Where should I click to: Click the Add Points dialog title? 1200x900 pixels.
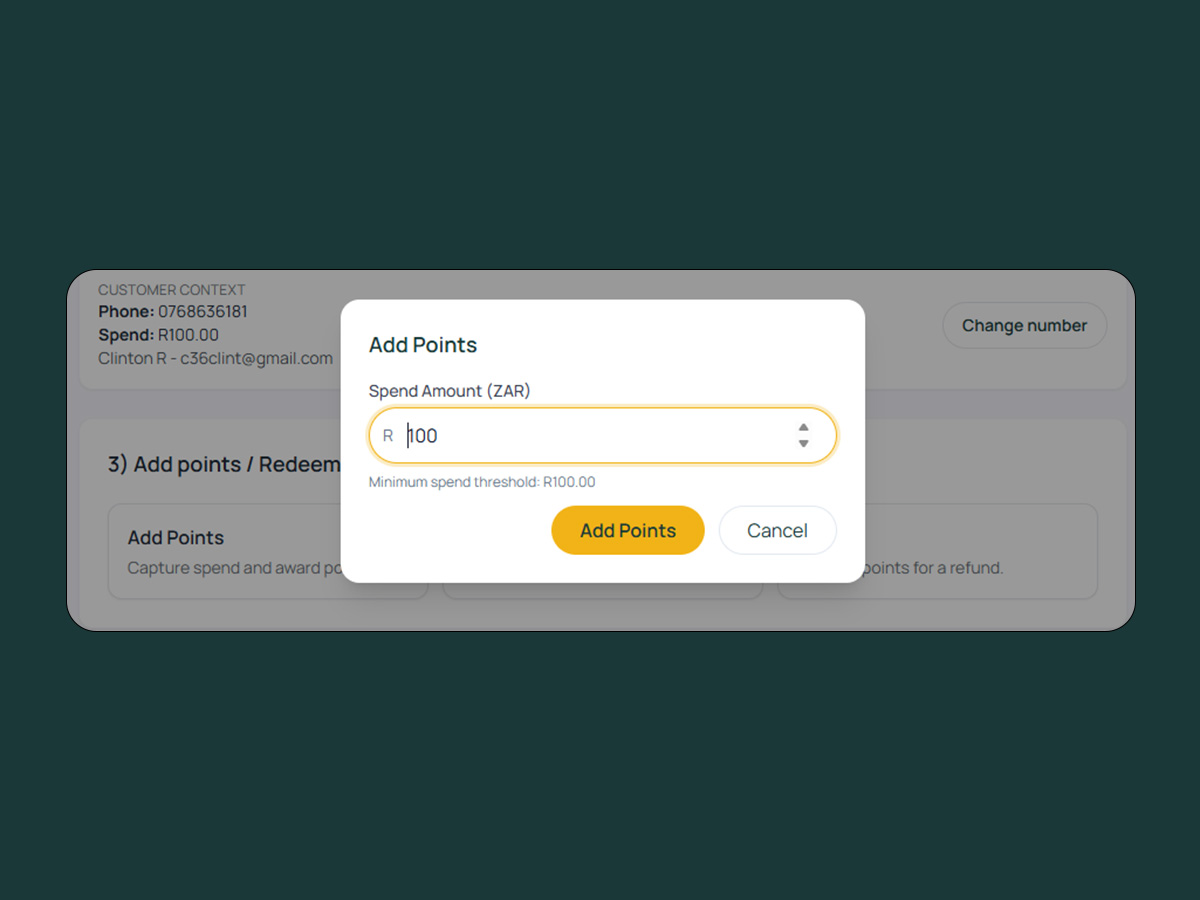(x=423, y=345)
